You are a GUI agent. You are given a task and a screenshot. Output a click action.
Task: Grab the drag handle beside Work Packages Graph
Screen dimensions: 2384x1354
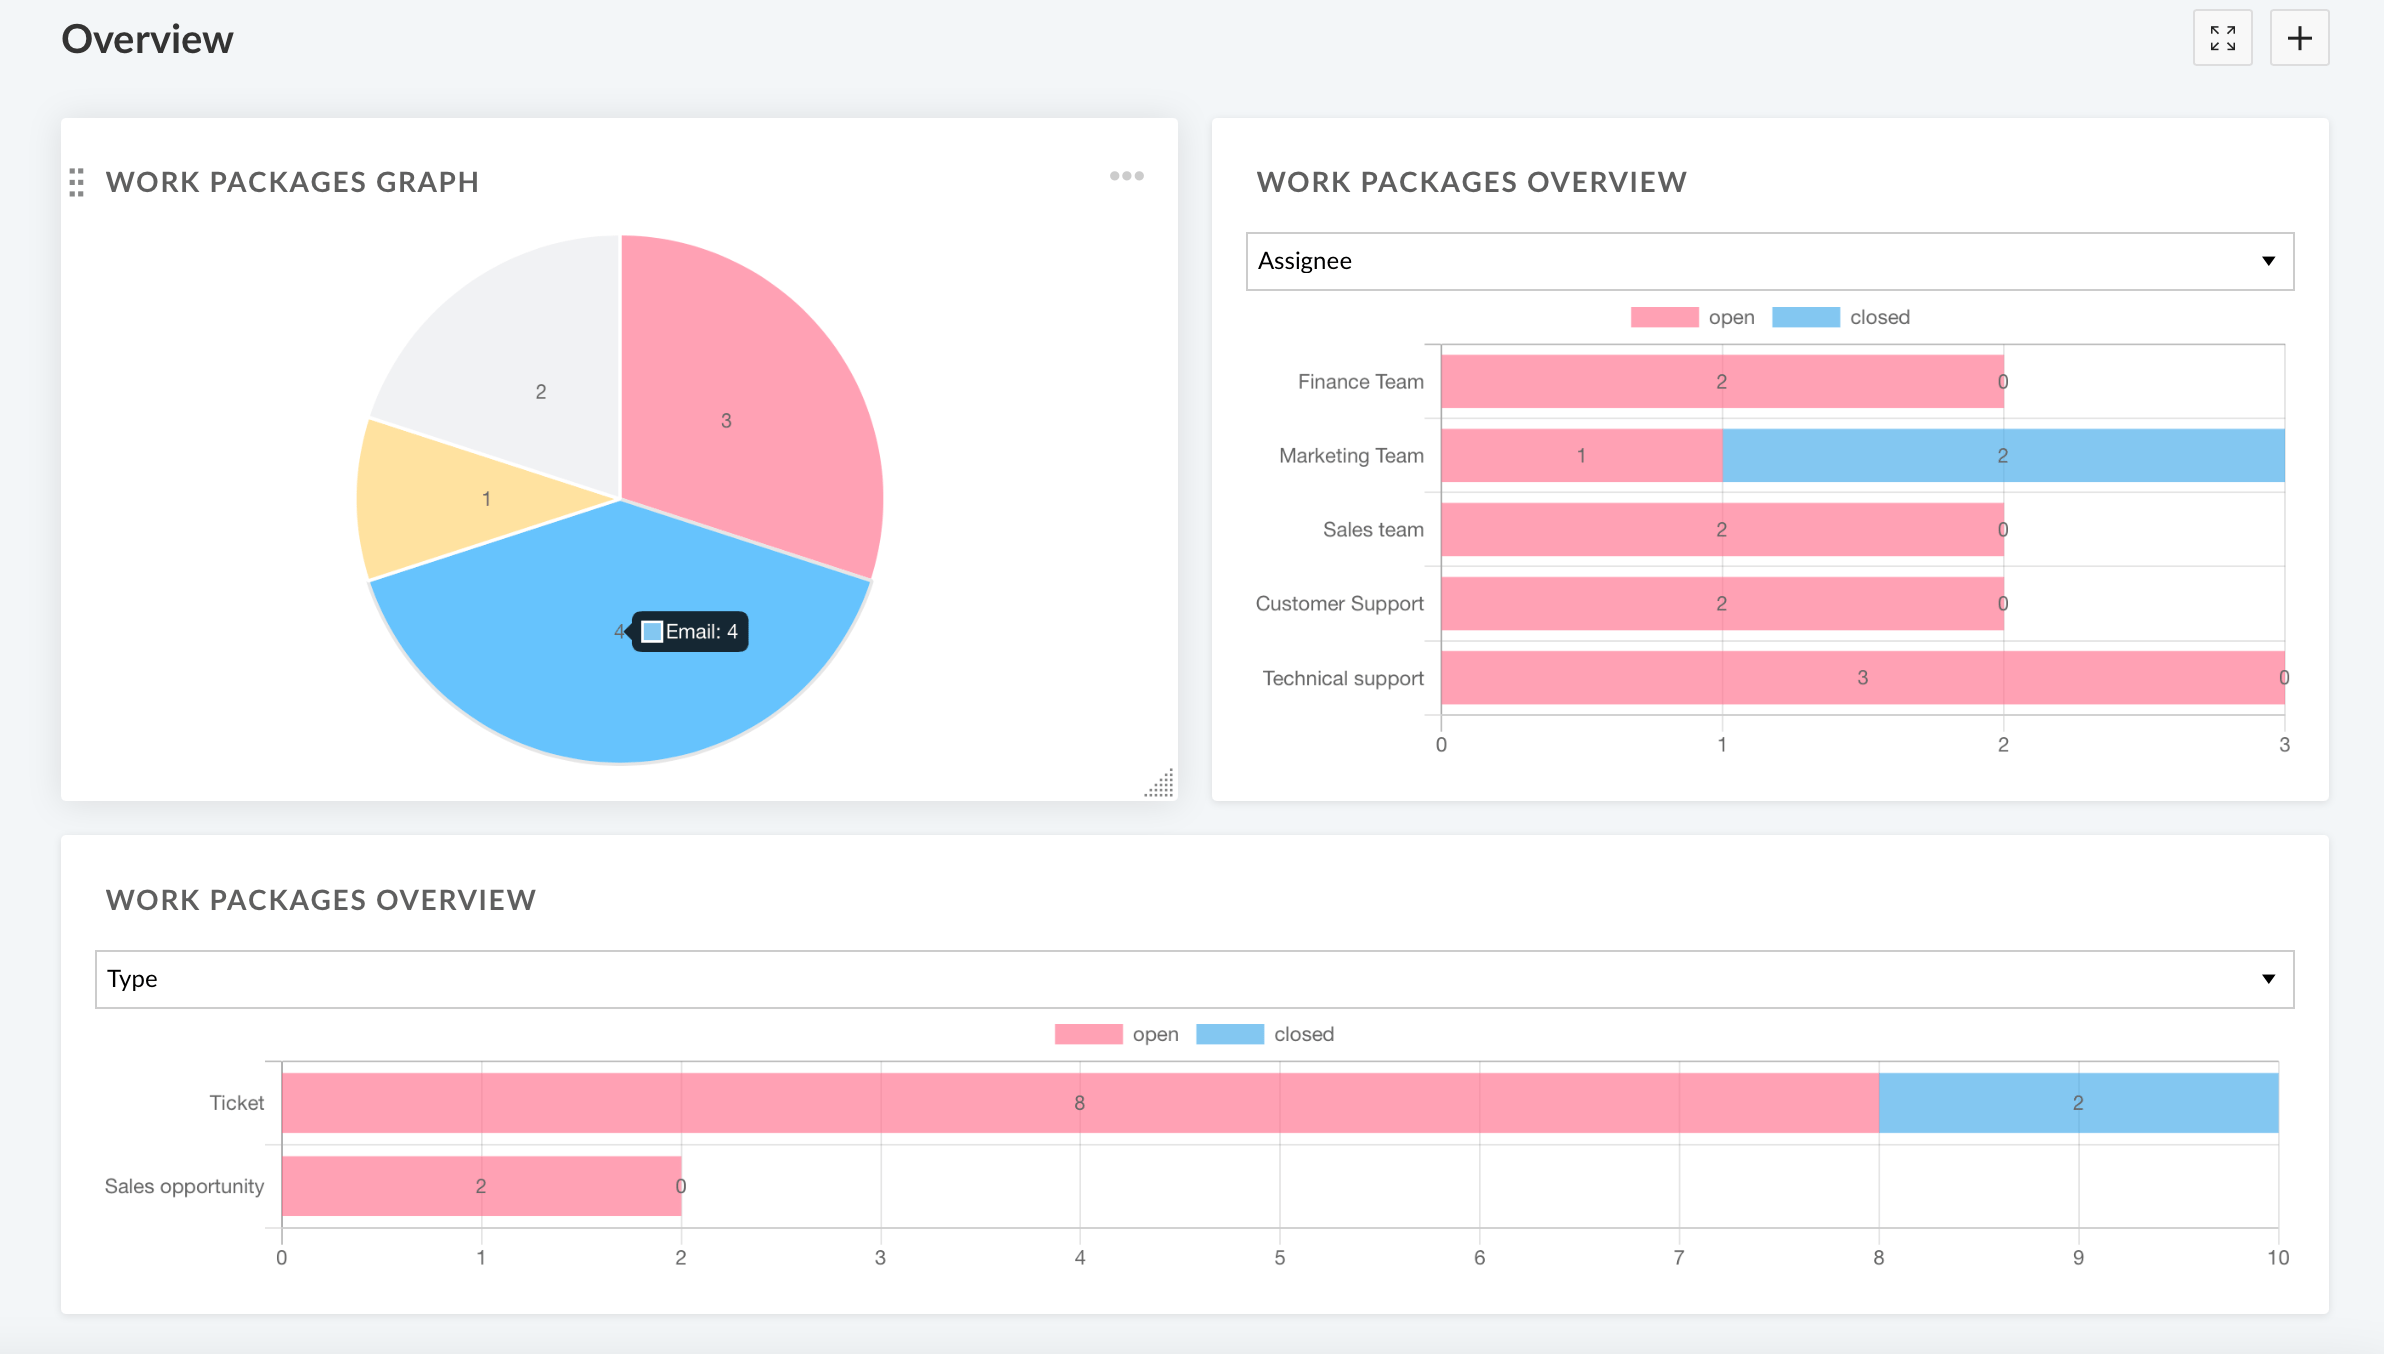coord(77,182)
